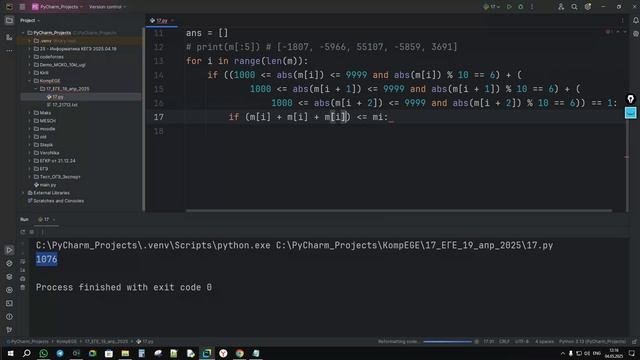Click the Reformatting code progress bar
The height and width of the screenshot is (360, 640).
(447, 341)
